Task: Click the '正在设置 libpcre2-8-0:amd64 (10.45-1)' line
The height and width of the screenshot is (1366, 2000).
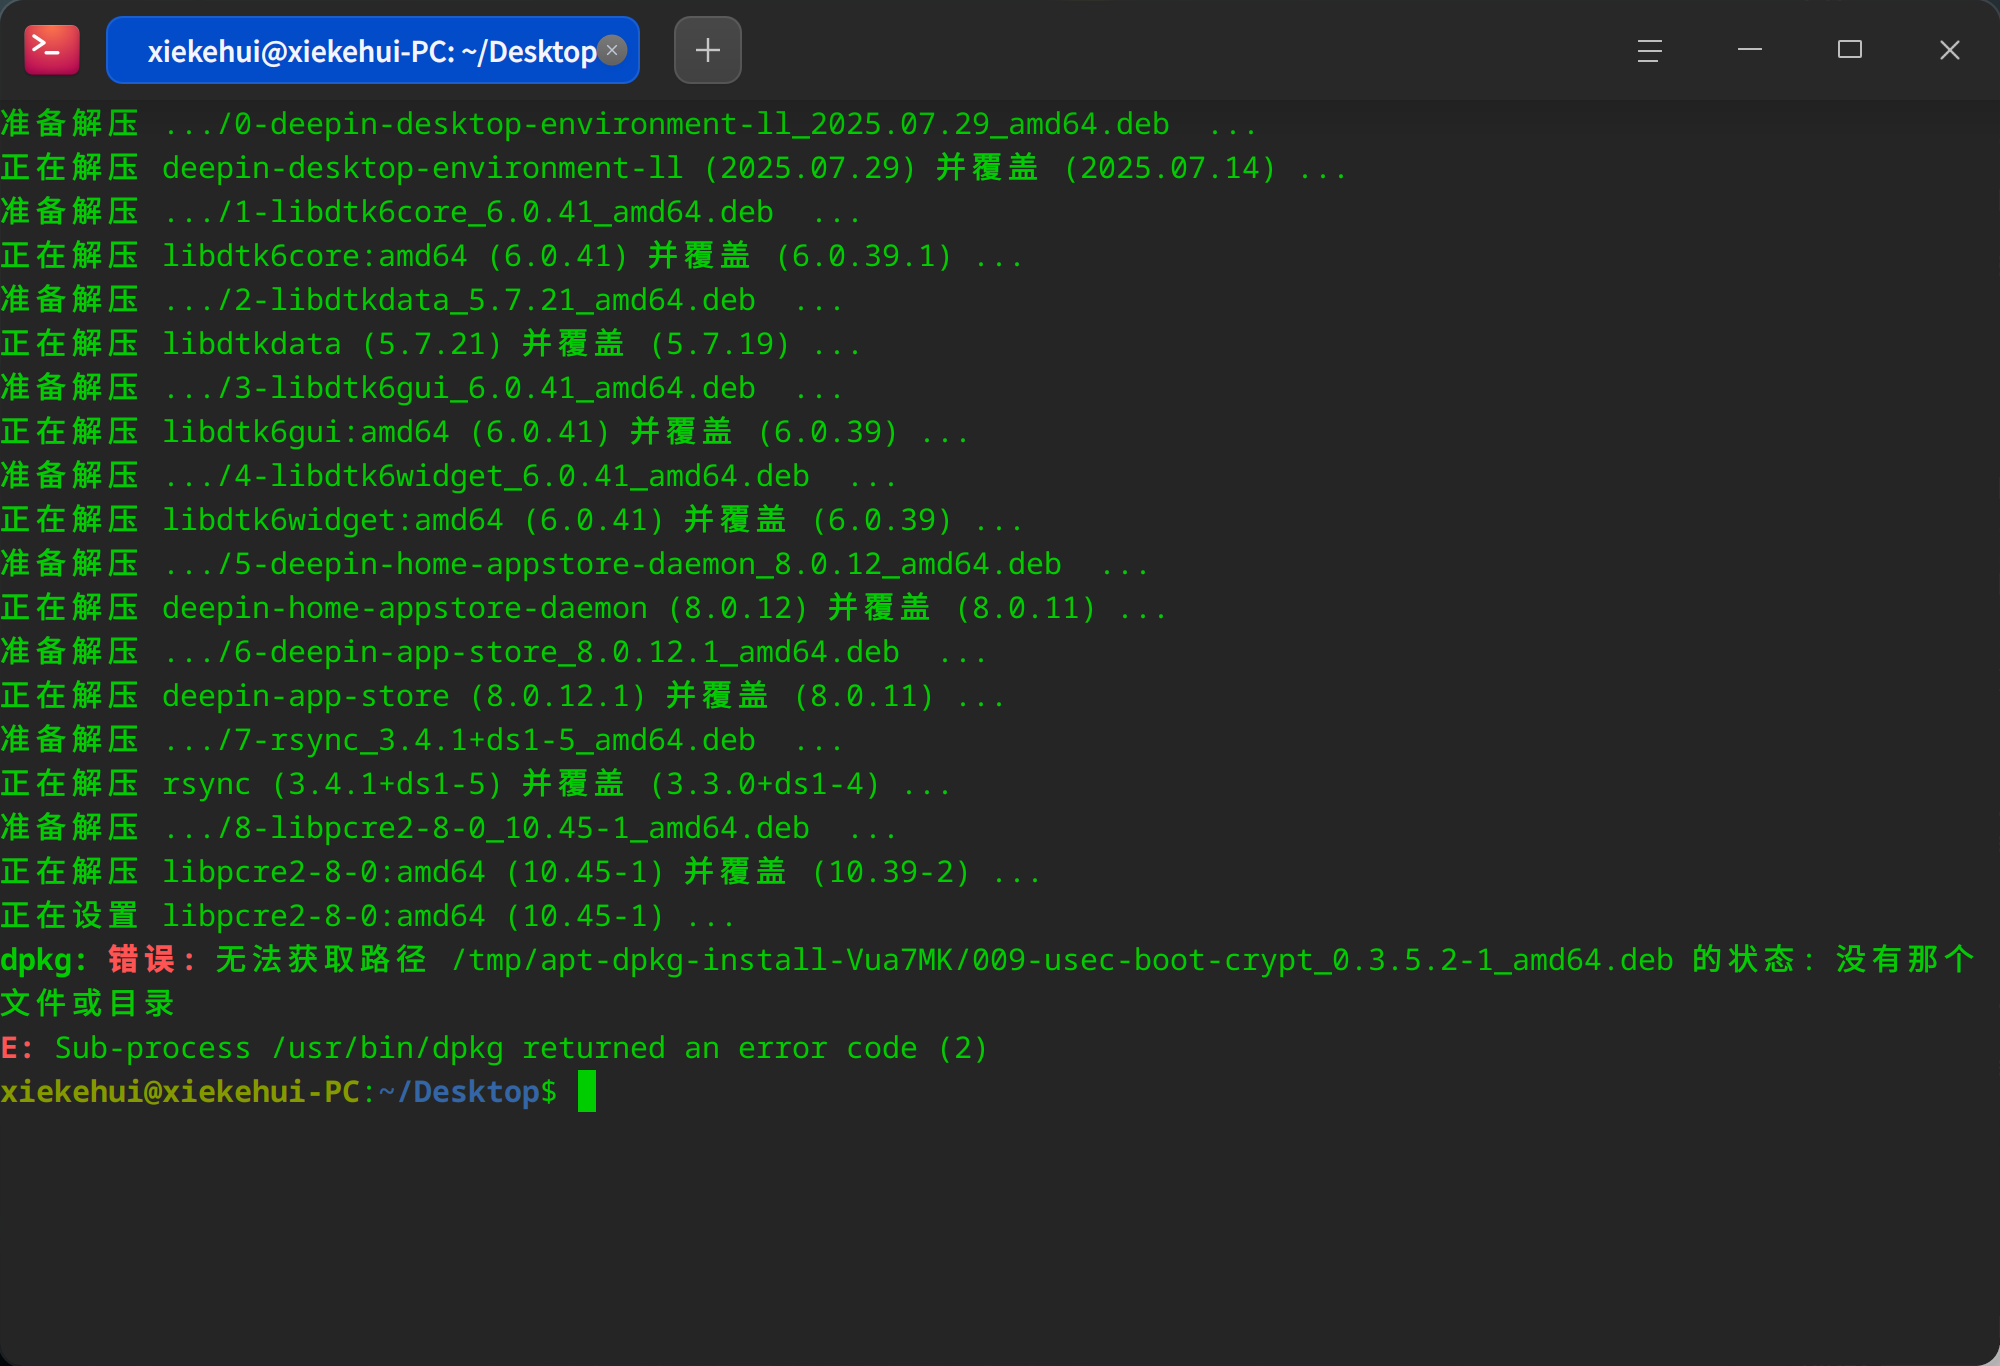Action: click(x=368, y=916)
